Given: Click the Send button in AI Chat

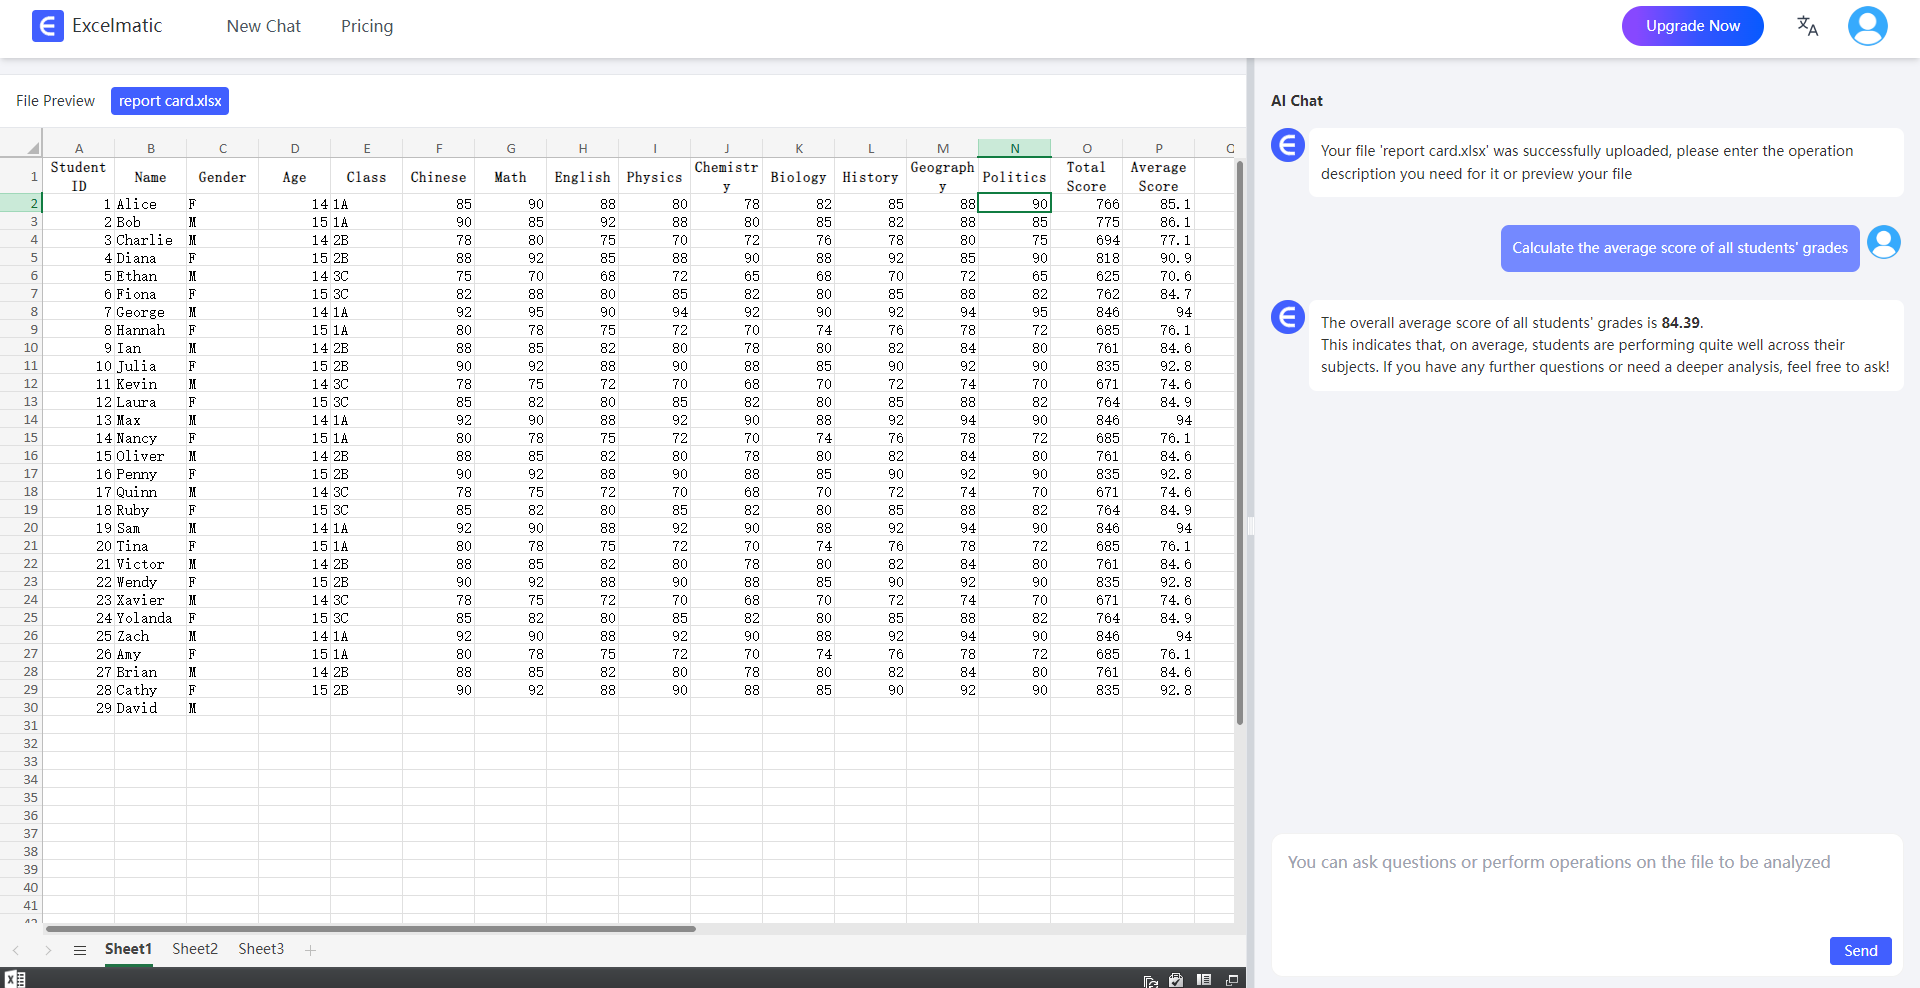Looking at the screenshot, I should point(1860,951).
